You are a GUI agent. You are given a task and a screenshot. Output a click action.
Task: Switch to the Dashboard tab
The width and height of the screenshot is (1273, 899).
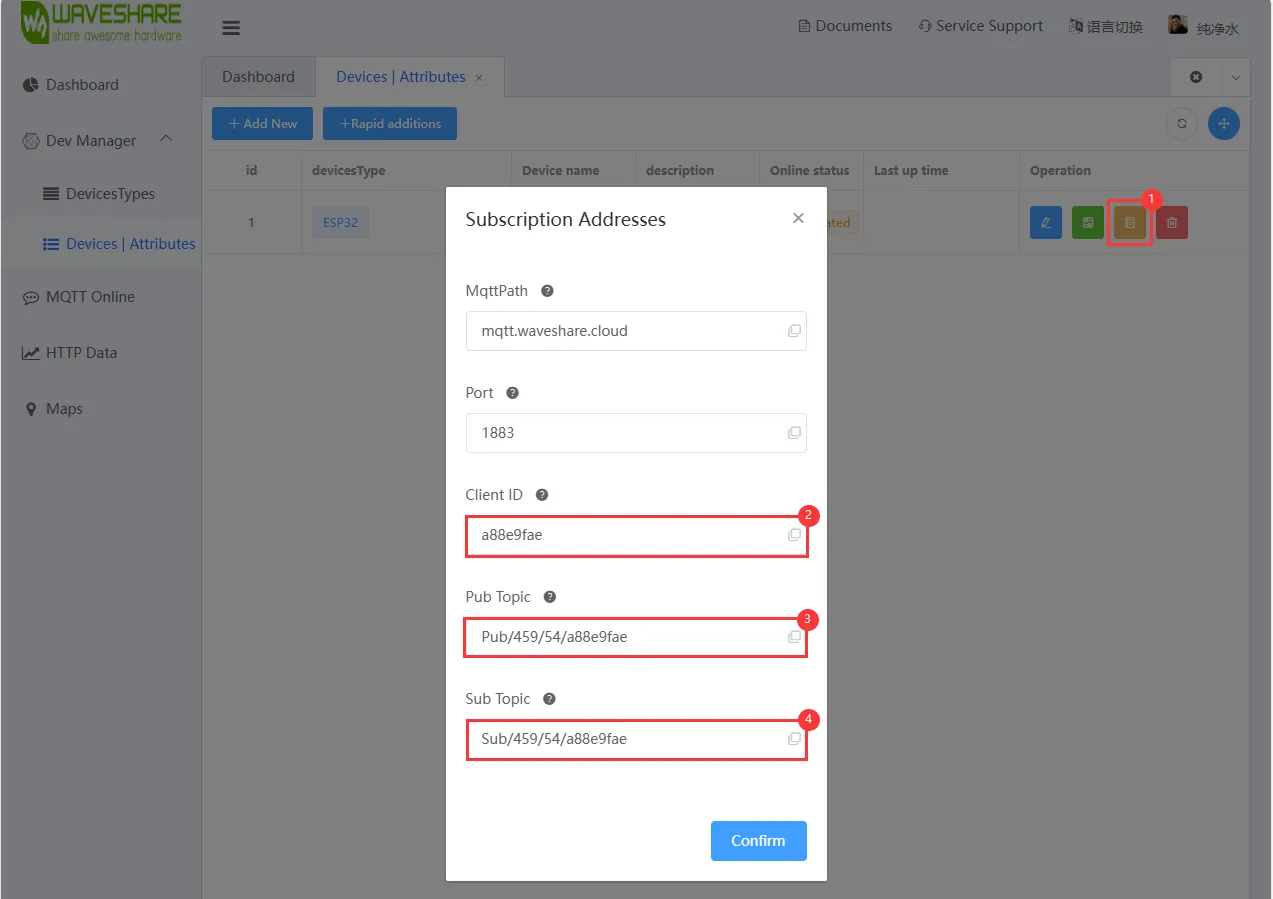258,77
